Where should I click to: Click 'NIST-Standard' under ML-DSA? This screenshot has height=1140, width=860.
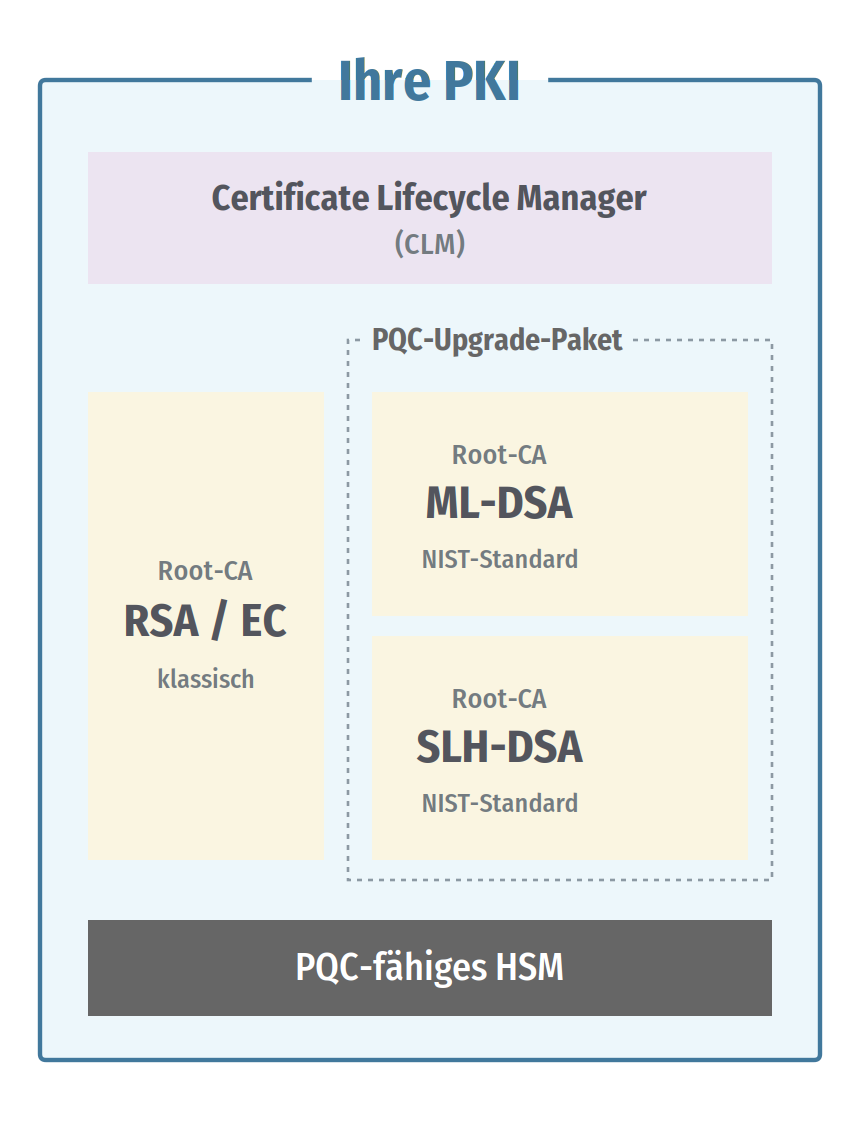[500, 560]
